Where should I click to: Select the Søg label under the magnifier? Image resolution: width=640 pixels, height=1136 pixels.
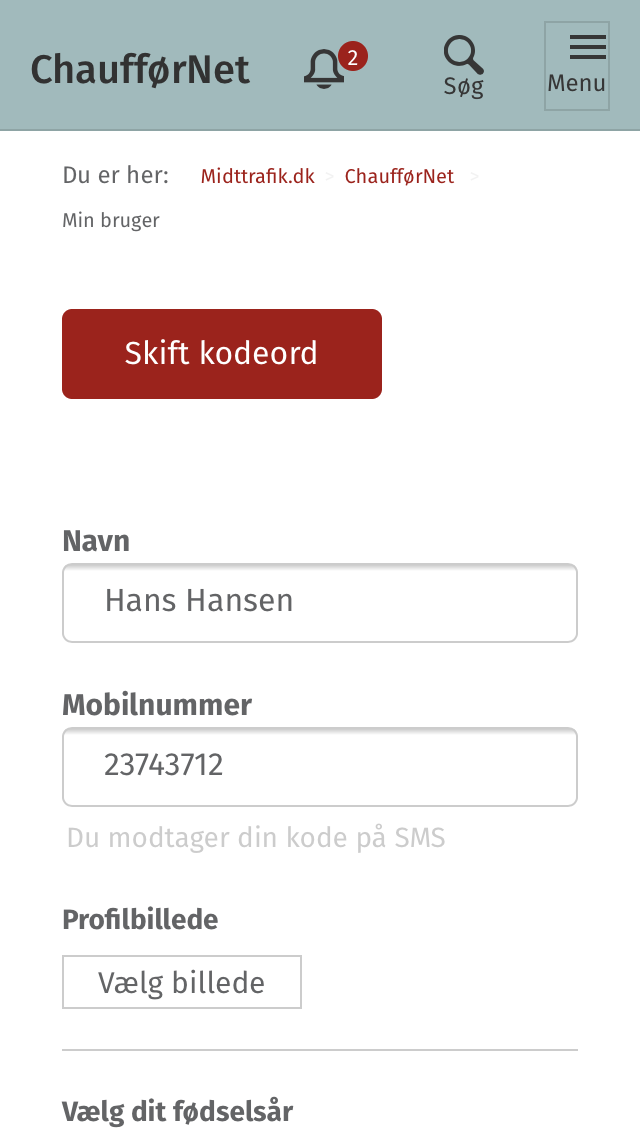pyautogui.click(x=464, y=86)
